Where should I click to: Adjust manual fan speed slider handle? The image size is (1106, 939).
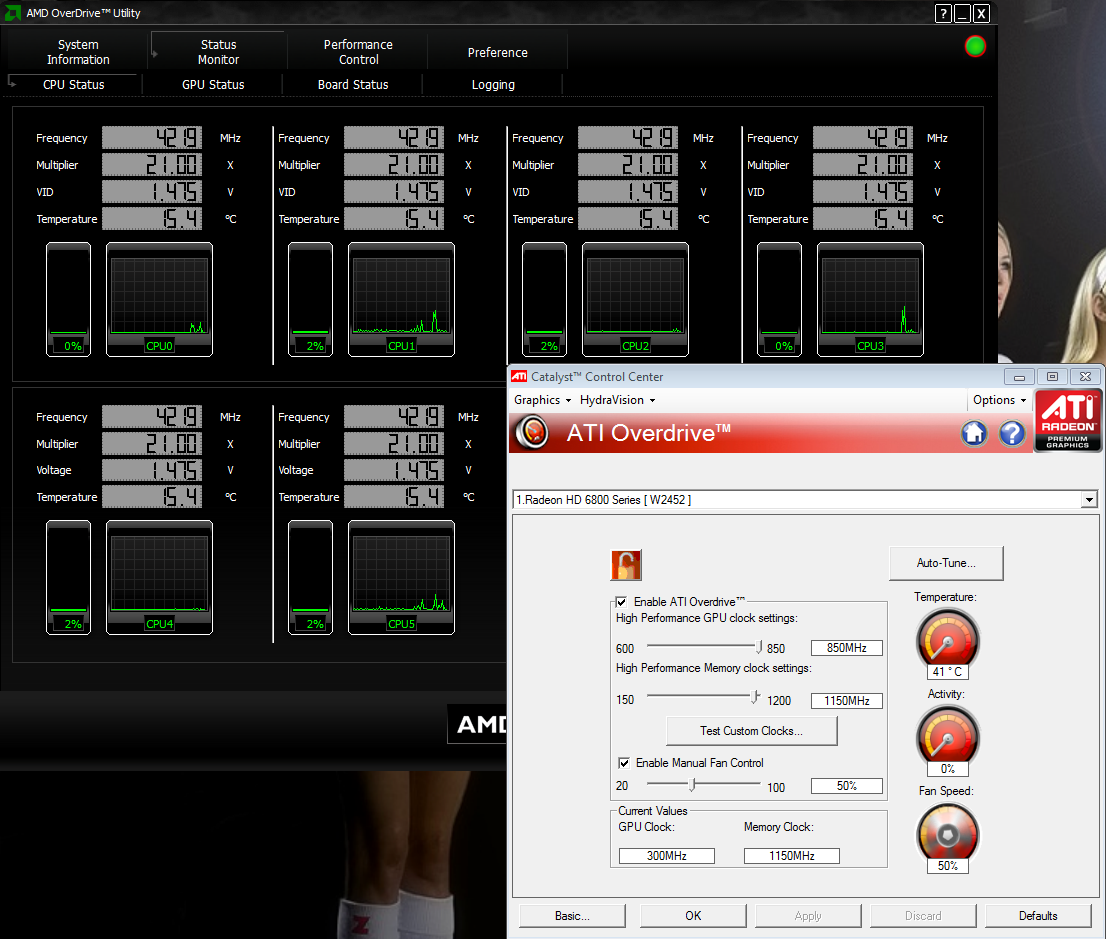[x=693, y=784]
